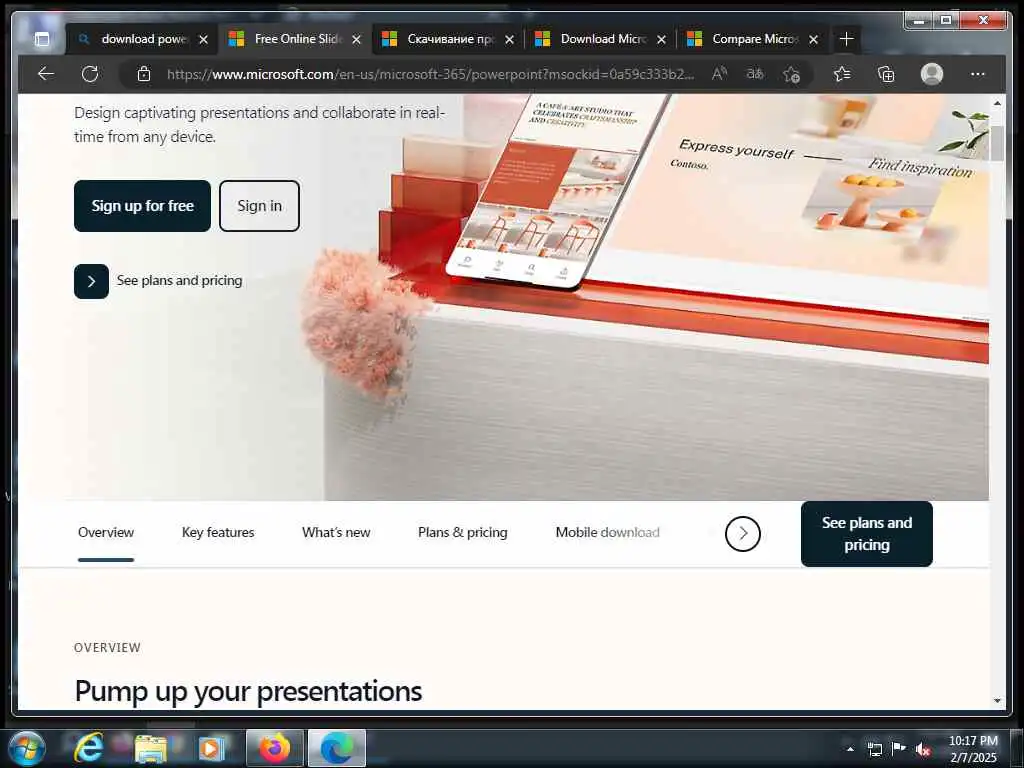Jump to the Key features section

pos(218,532)
